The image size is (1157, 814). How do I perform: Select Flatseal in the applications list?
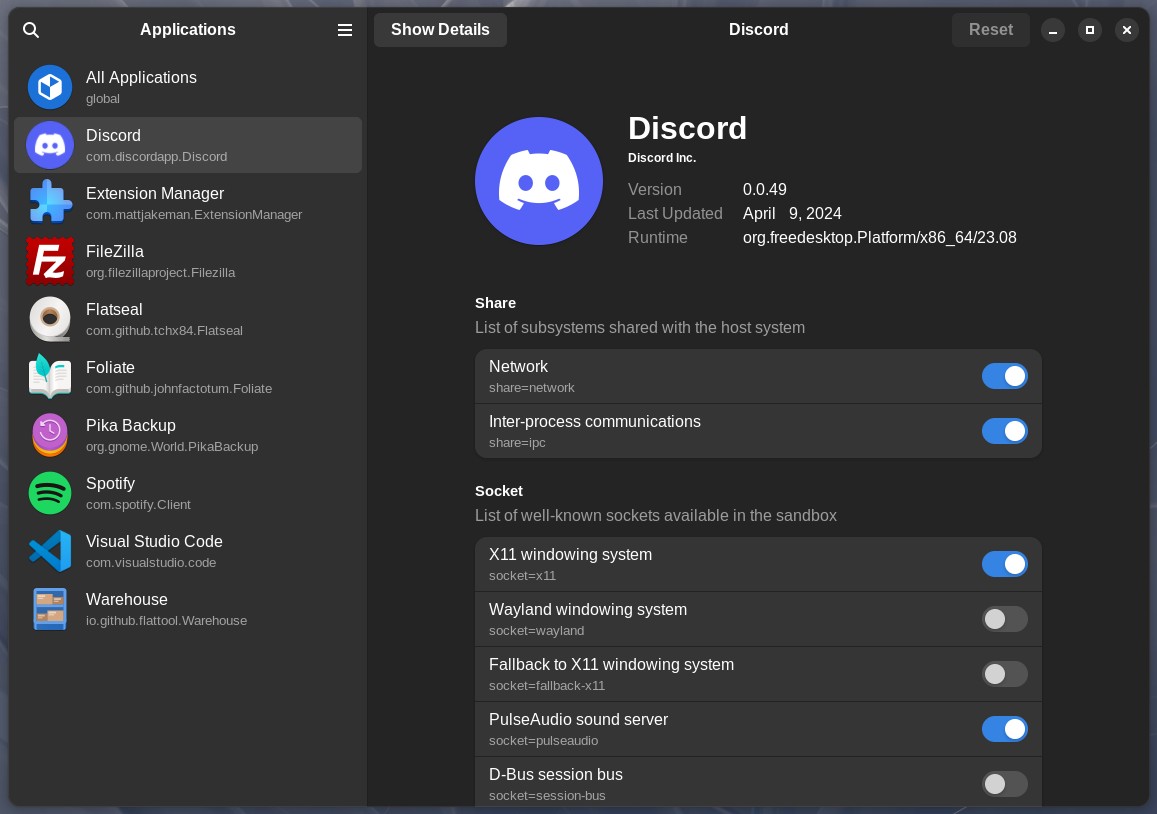188,319
